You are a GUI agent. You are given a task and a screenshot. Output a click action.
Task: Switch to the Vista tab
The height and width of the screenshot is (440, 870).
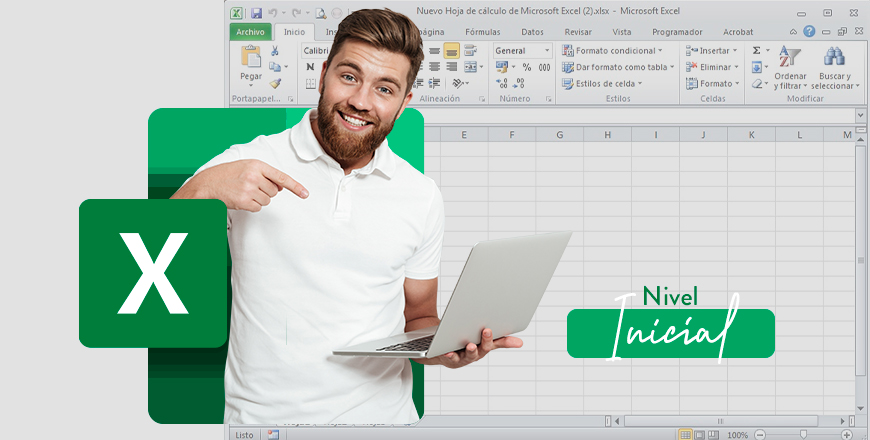click(621, 32)
